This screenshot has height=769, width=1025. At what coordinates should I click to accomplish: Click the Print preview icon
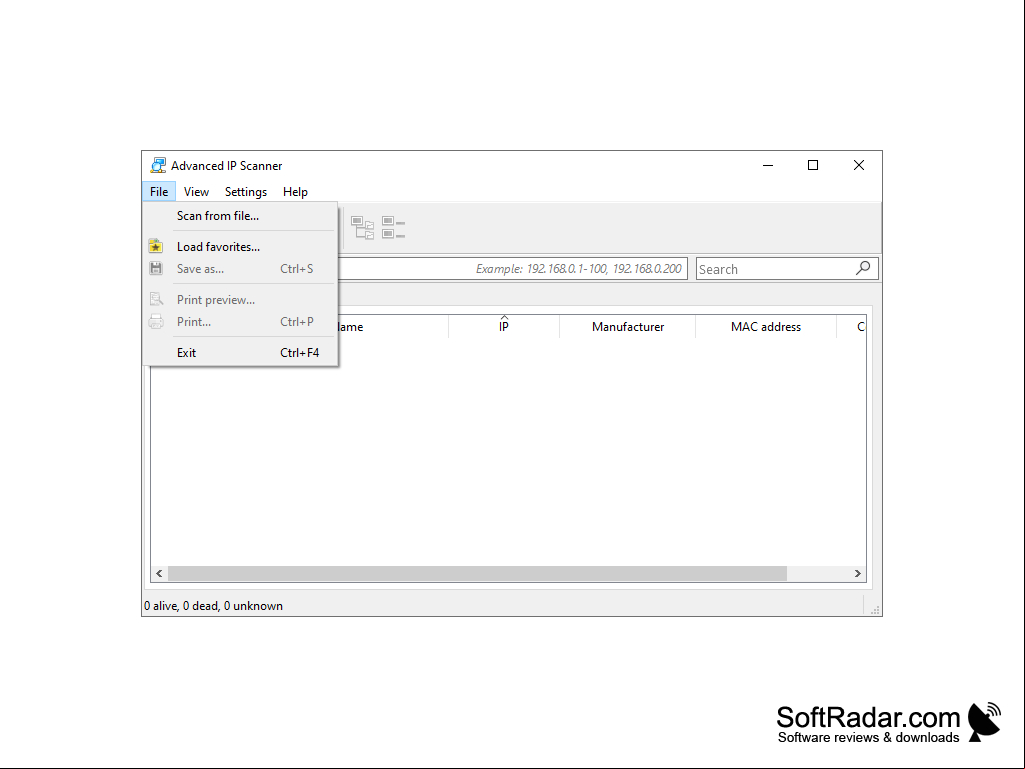pyautogui.click(x=156, y=299)
